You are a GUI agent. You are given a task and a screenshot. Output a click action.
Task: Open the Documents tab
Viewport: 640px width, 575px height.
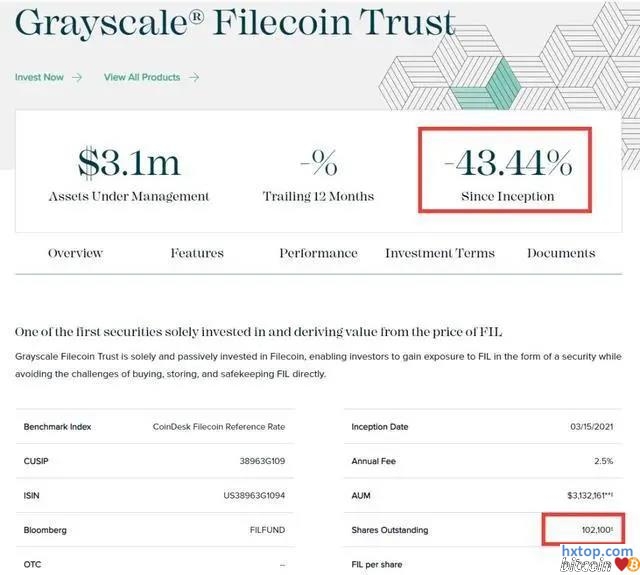pos(561,253)
